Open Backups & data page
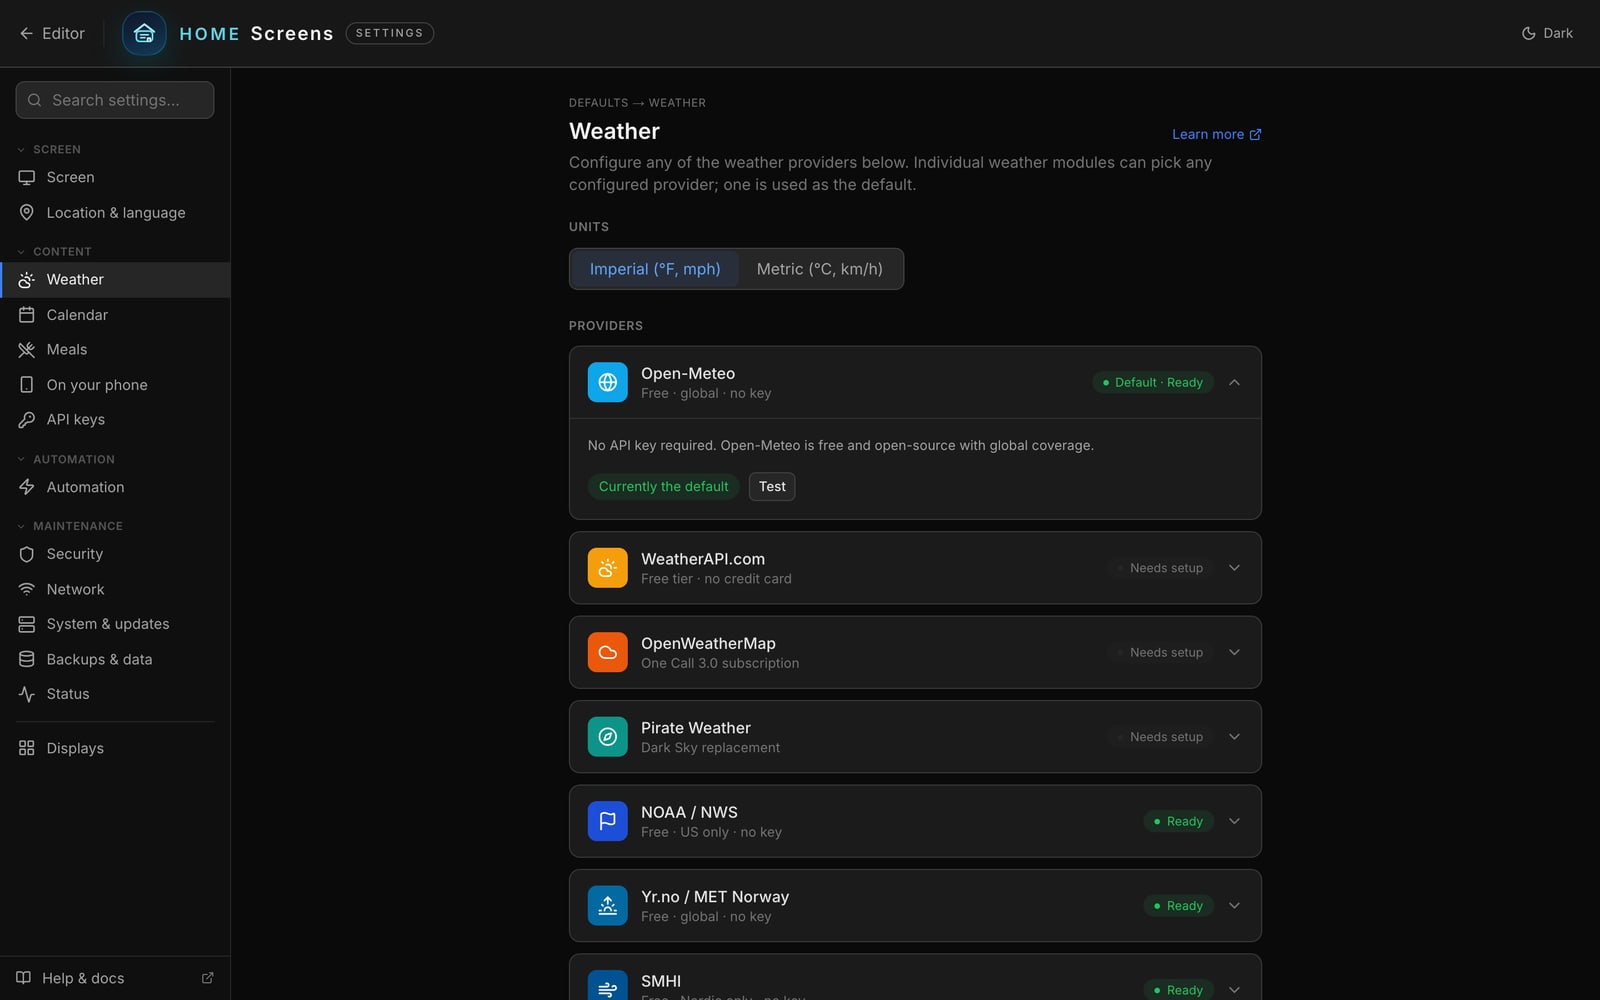This screenshot has width=1600, height=1000. [x=115, y=659]
